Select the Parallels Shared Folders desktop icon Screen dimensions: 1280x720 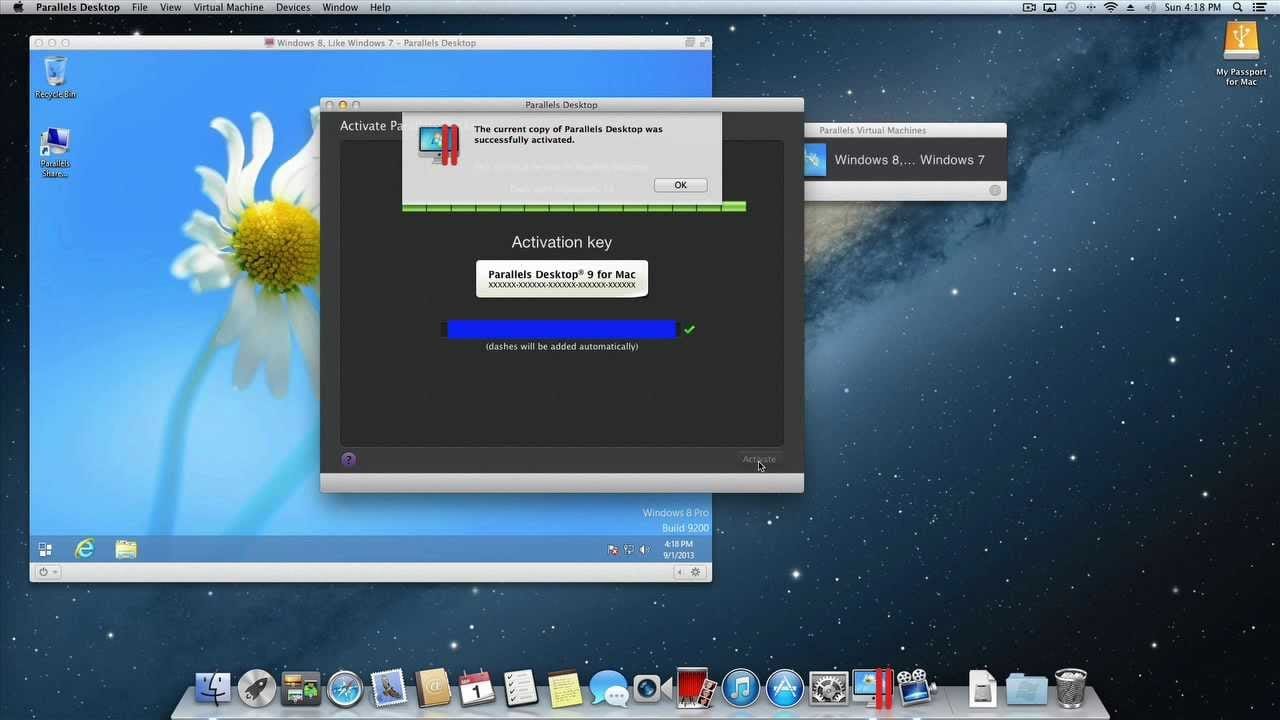coord(55,153)
